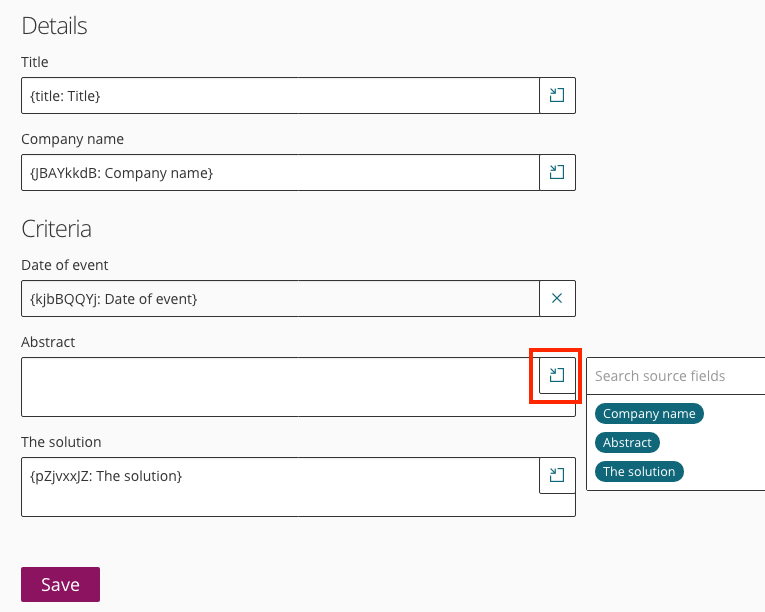This screenshot has width=765, height=612.
Task: Open source field picker for The solution
Action: pyautogui.click(x=557, y=475)
